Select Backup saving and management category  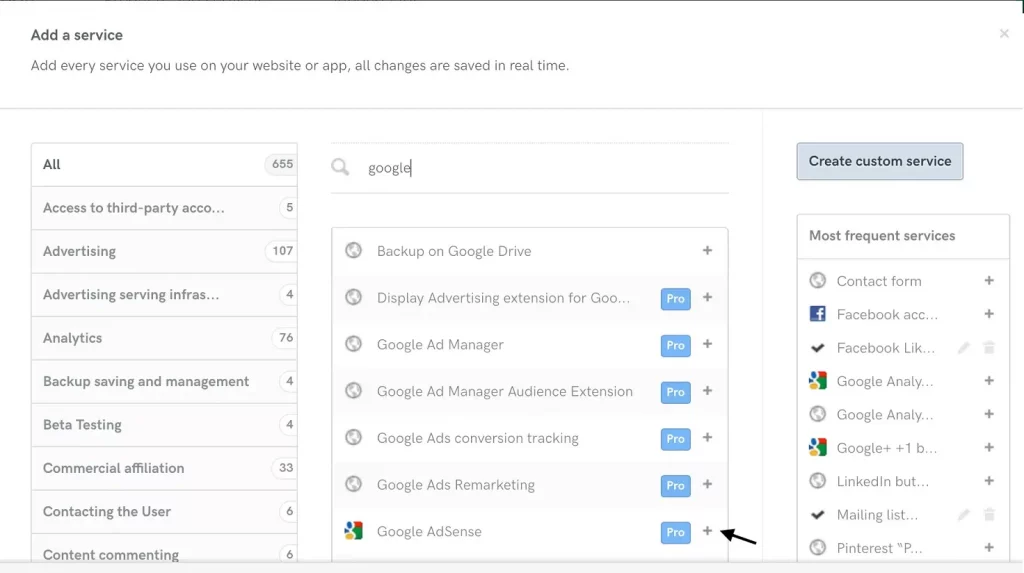tap(164, 382)
